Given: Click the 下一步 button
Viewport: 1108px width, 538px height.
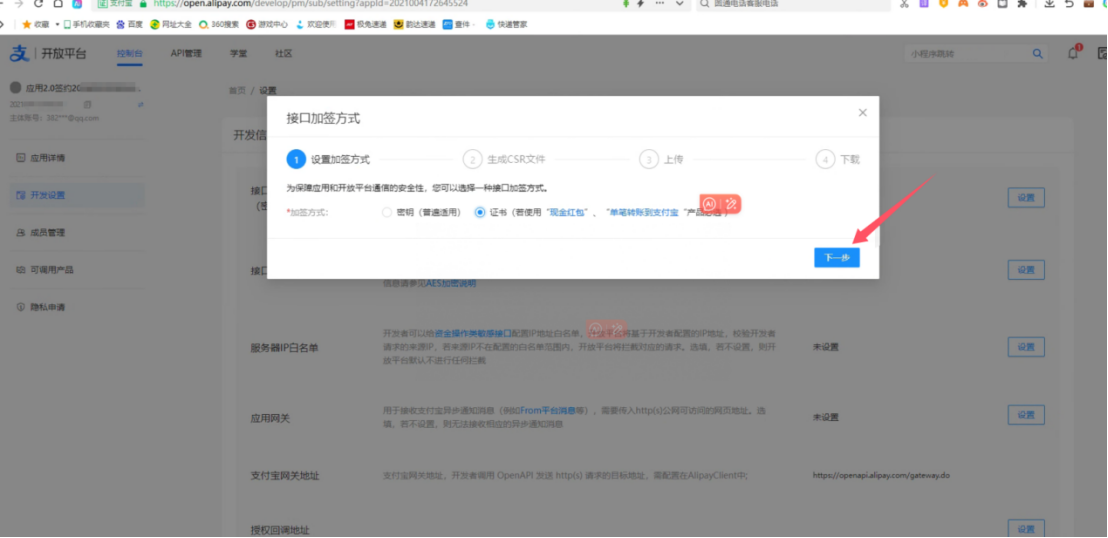Looking at the screenshot, I should click(x=837, y=258).
